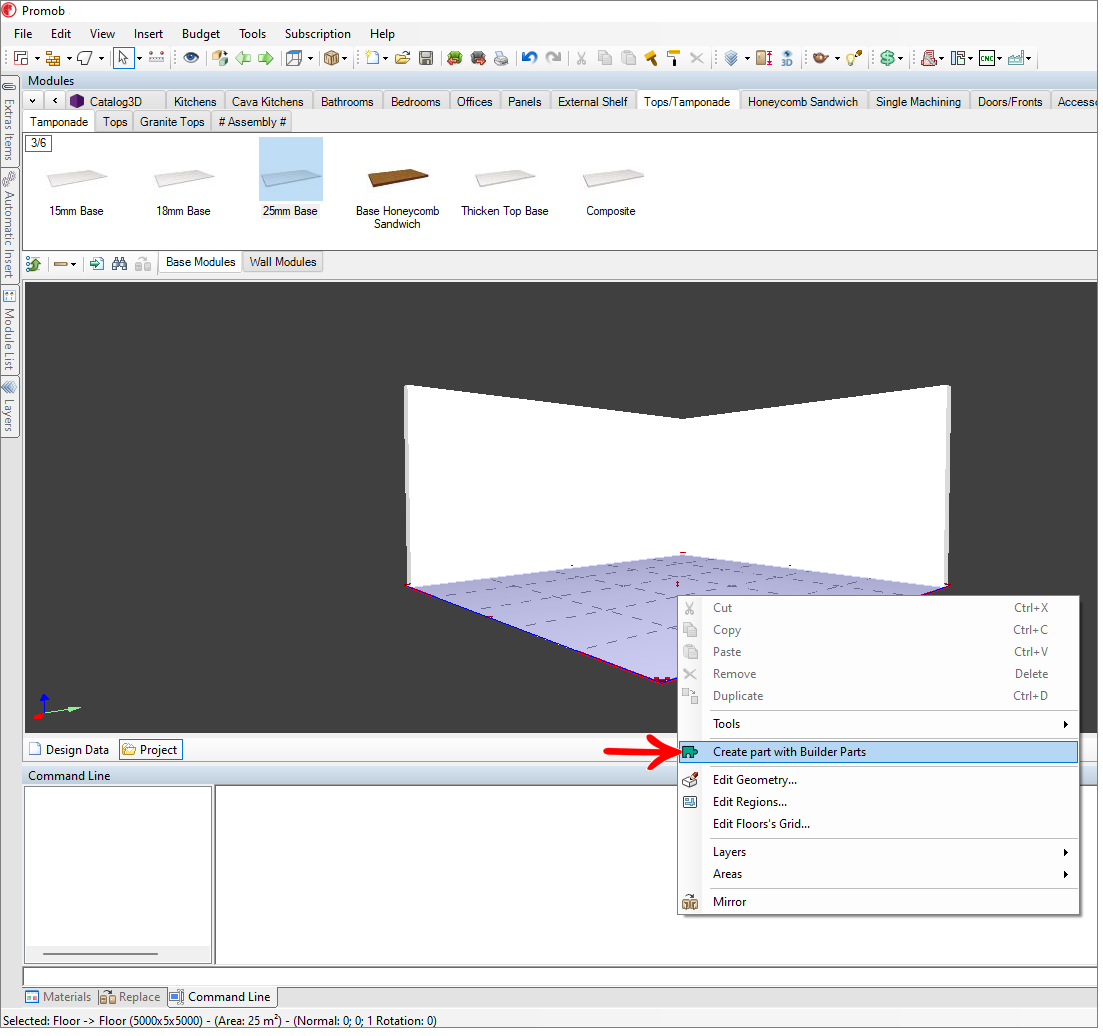
Task: Click the save floppy disk icon
Action: pyautogui.click(x=426, y=58)
